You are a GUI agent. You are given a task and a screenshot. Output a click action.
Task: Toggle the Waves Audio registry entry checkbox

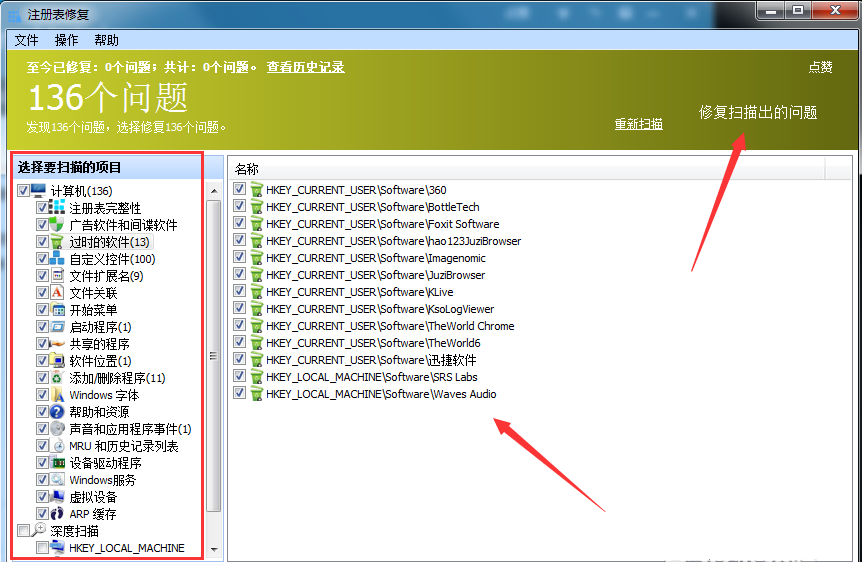(x=239, y=394)
